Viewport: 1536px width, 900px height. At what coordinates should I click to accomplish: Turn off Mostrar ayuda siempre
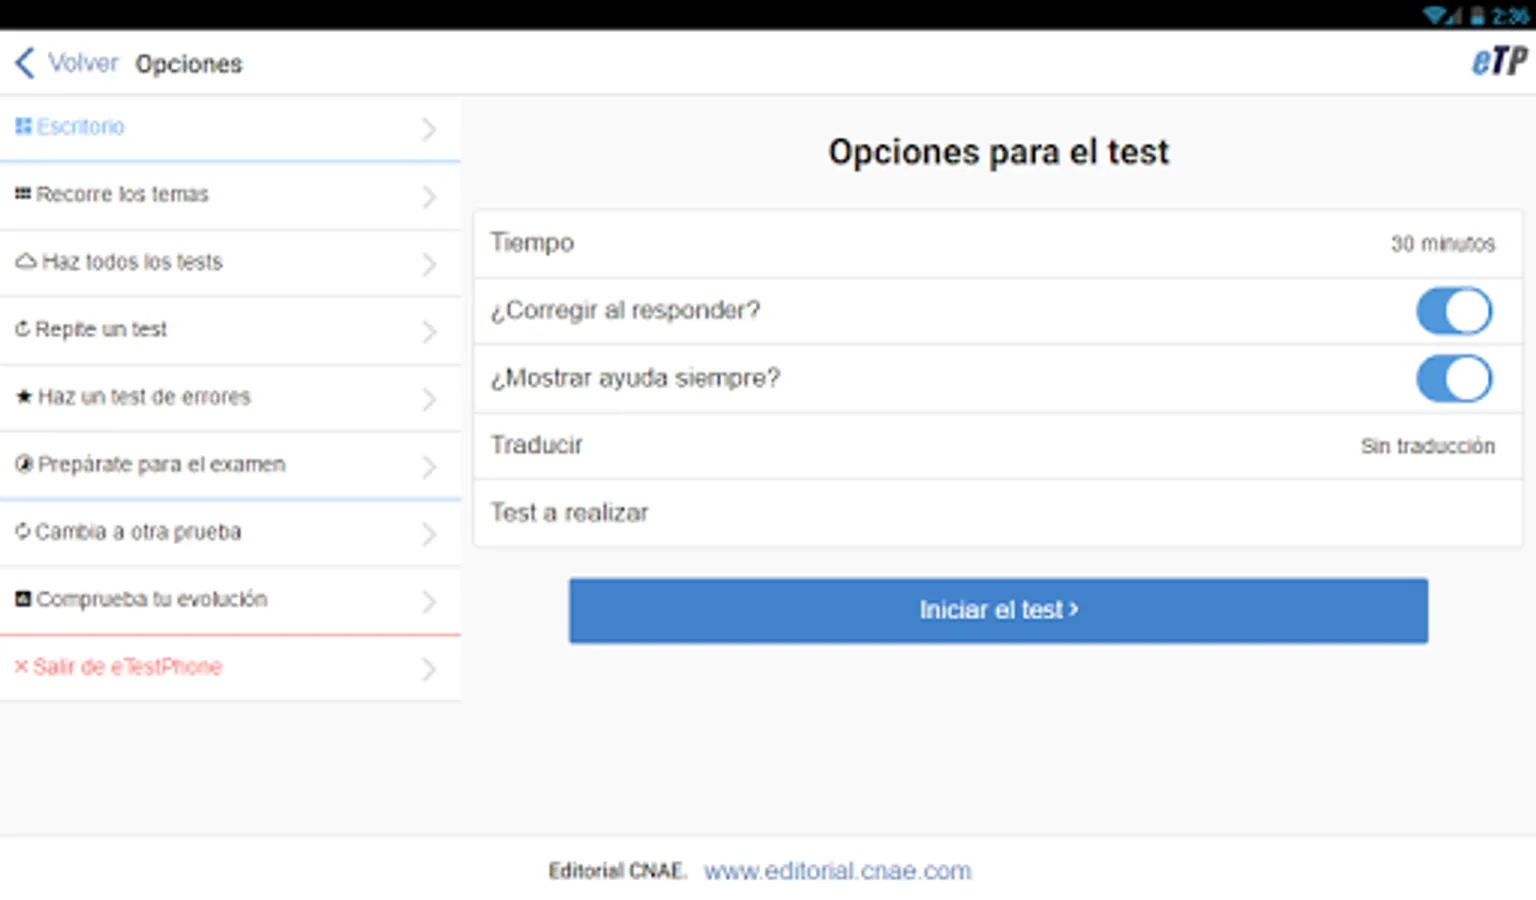click(1454, 379)
